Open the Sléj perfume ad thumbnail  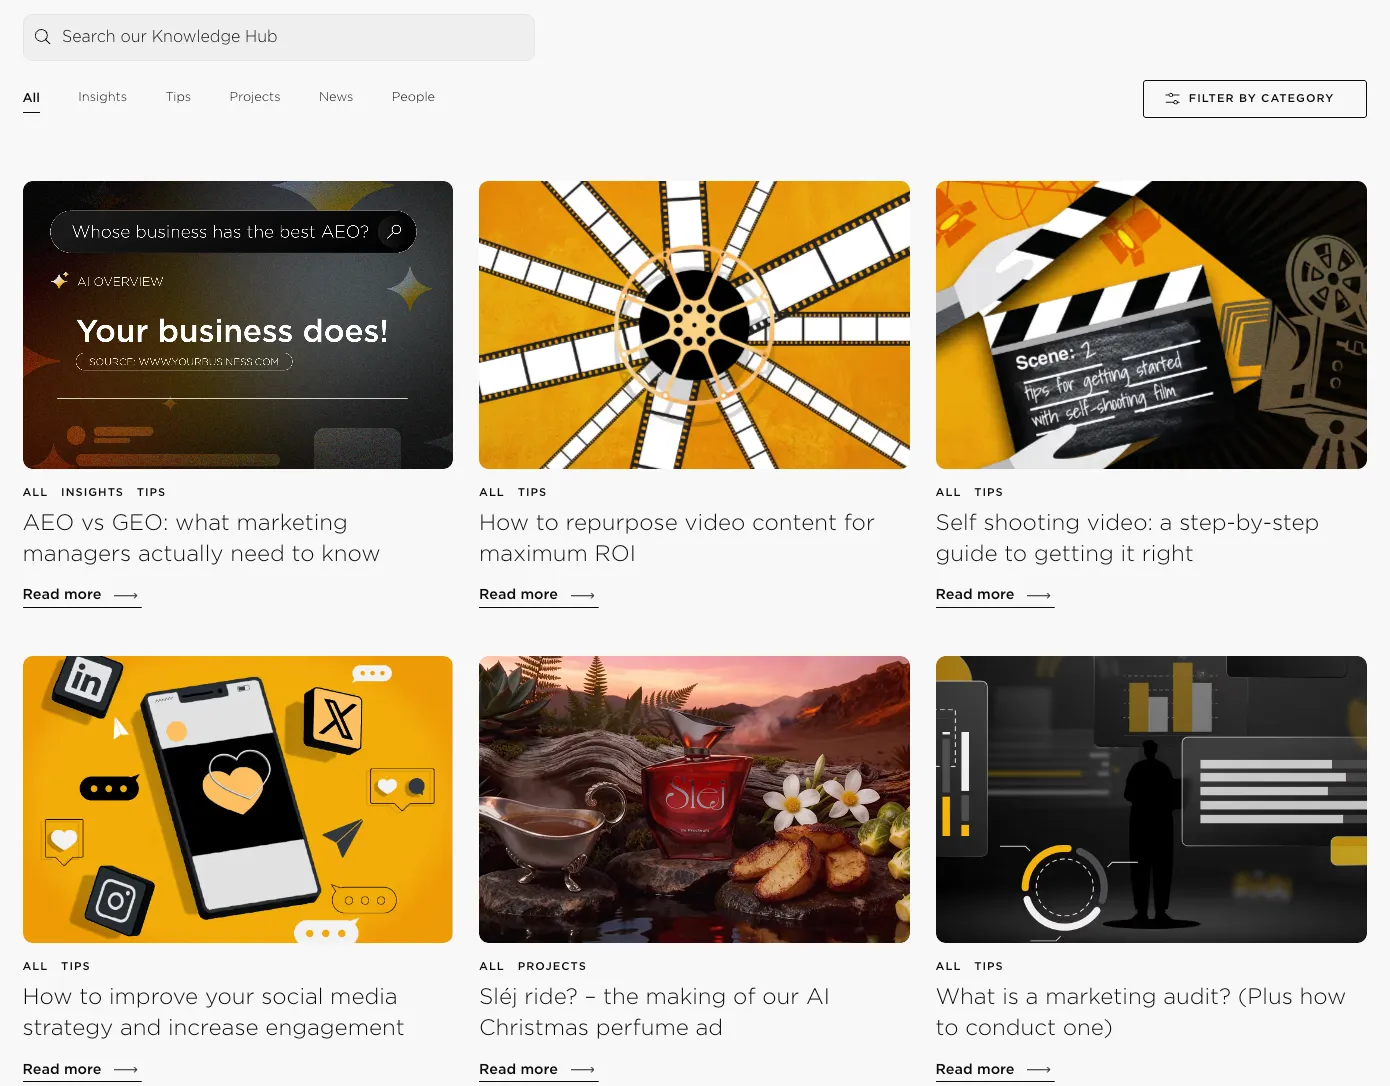click(694, 799)
